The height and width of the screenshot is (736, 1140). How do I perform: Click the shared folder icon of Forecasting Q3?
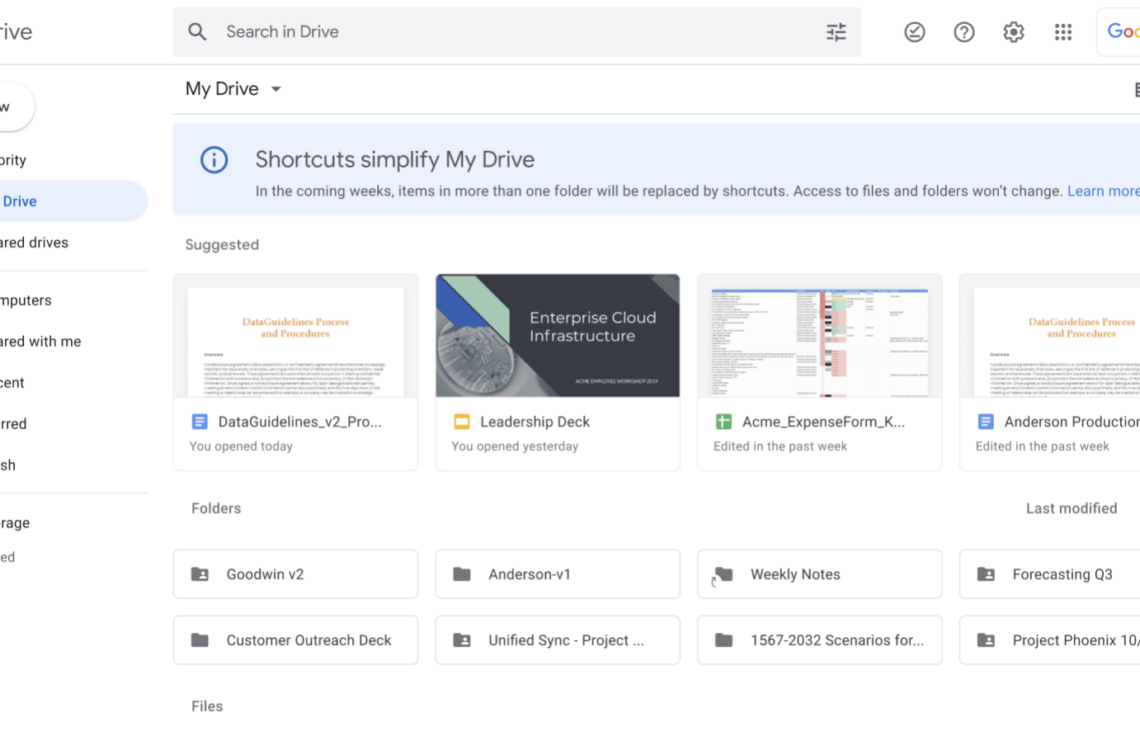click(x=986, y=575)
